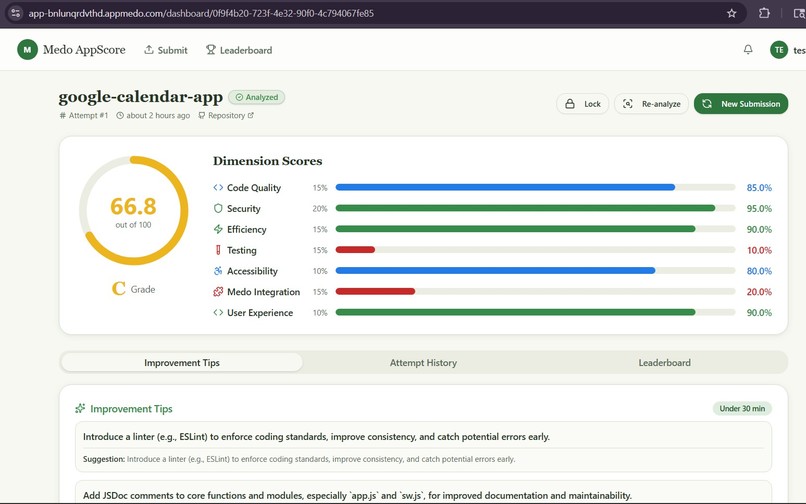This screenshot has height=504, width=806.
Task: Click the external link icon after Repository
Action: coord(251,115)
